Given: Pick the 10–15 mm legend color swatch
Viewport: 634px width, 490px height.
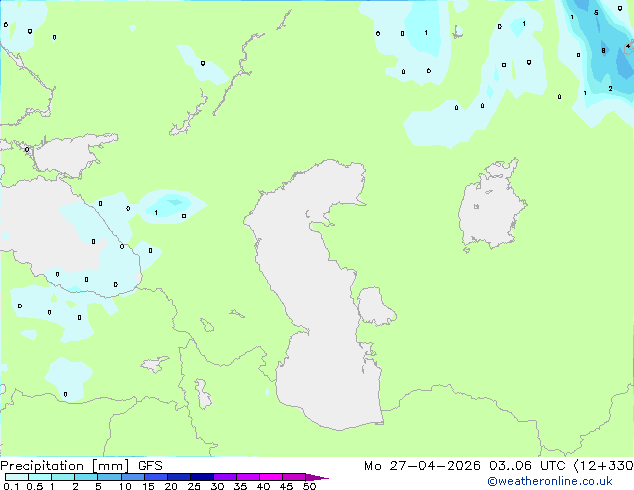Looking at the screenshot, I should pyautogui.click(x=132, y=477).
